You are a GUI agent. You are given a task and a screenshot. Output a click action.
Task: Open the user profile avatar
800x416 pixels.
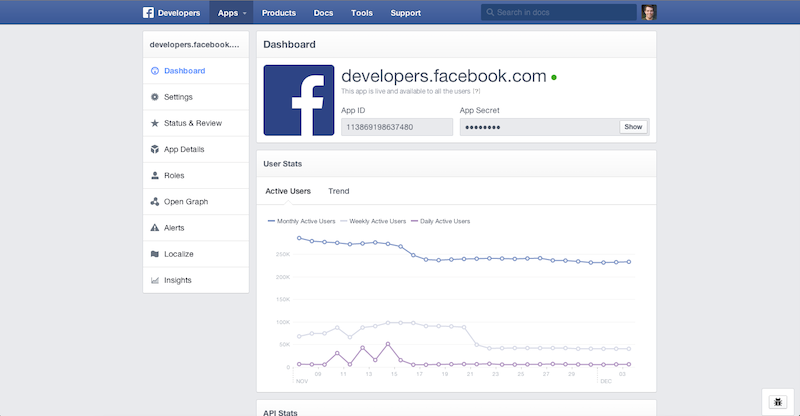(x=649, y=12)
